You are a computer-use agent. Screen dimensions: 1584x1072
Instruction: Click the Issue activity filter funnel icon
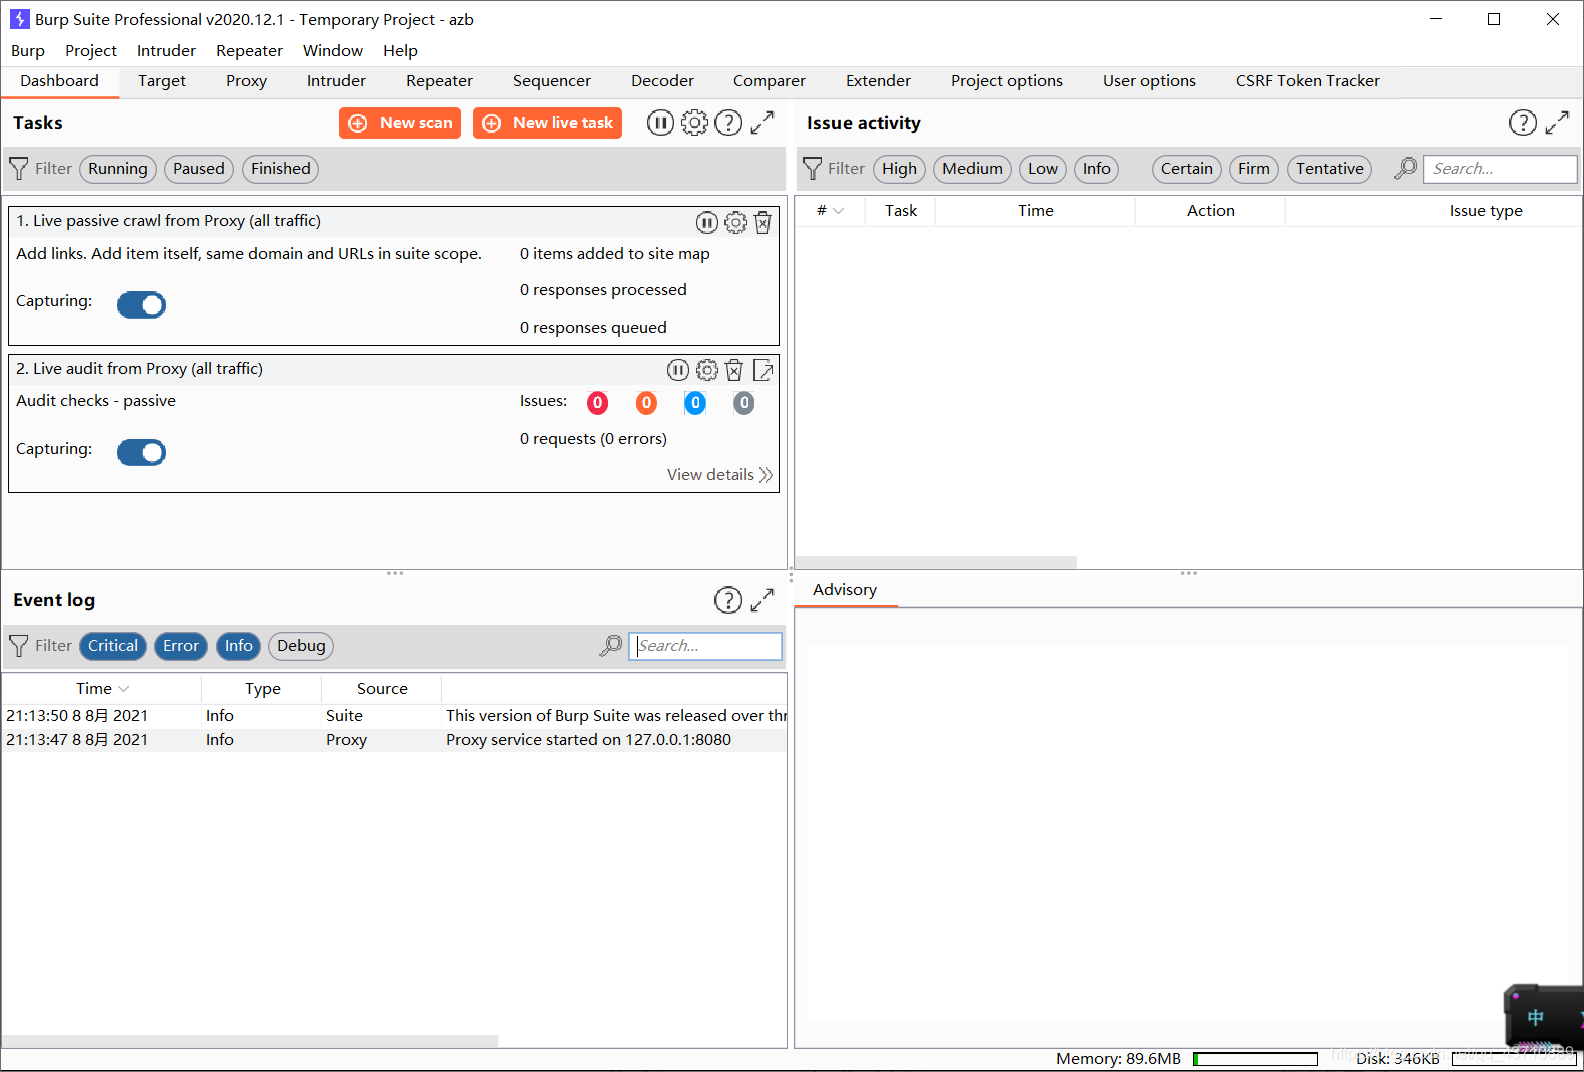(813, 169)
